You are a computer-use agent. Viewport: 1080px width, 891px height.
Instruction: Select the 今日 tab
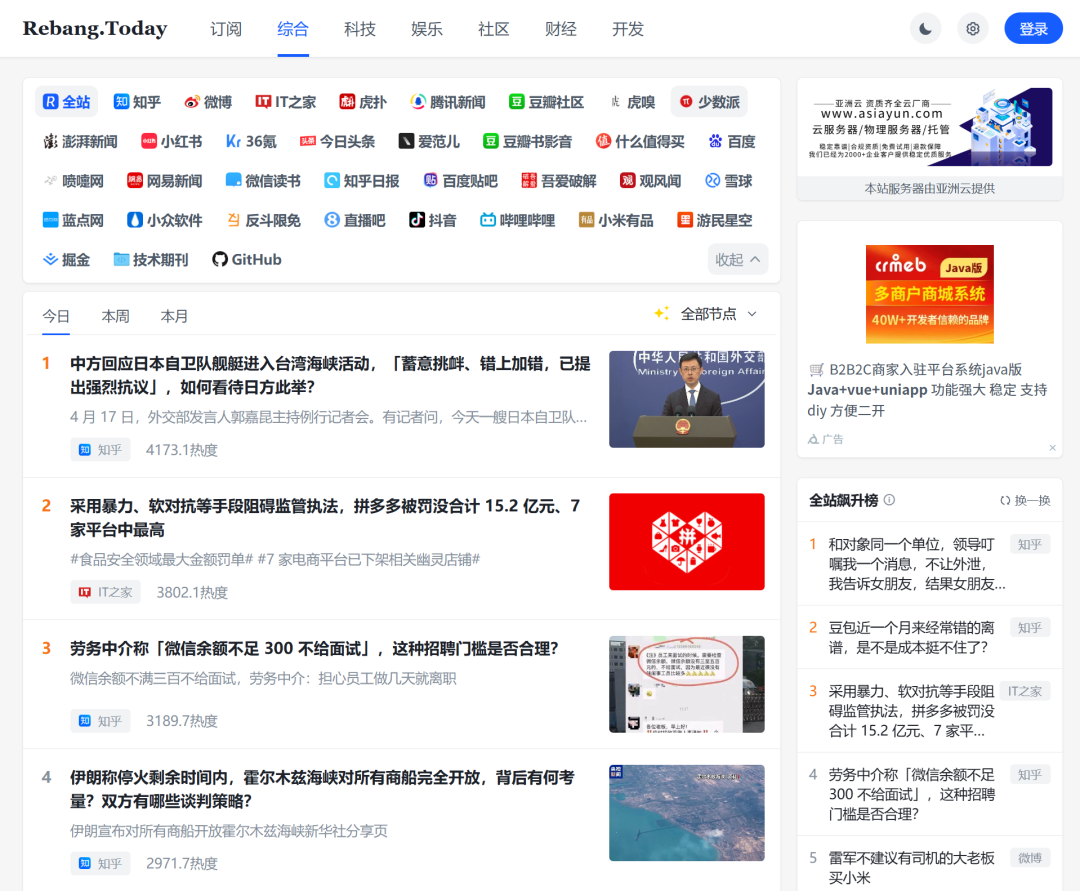pos(56,316)
